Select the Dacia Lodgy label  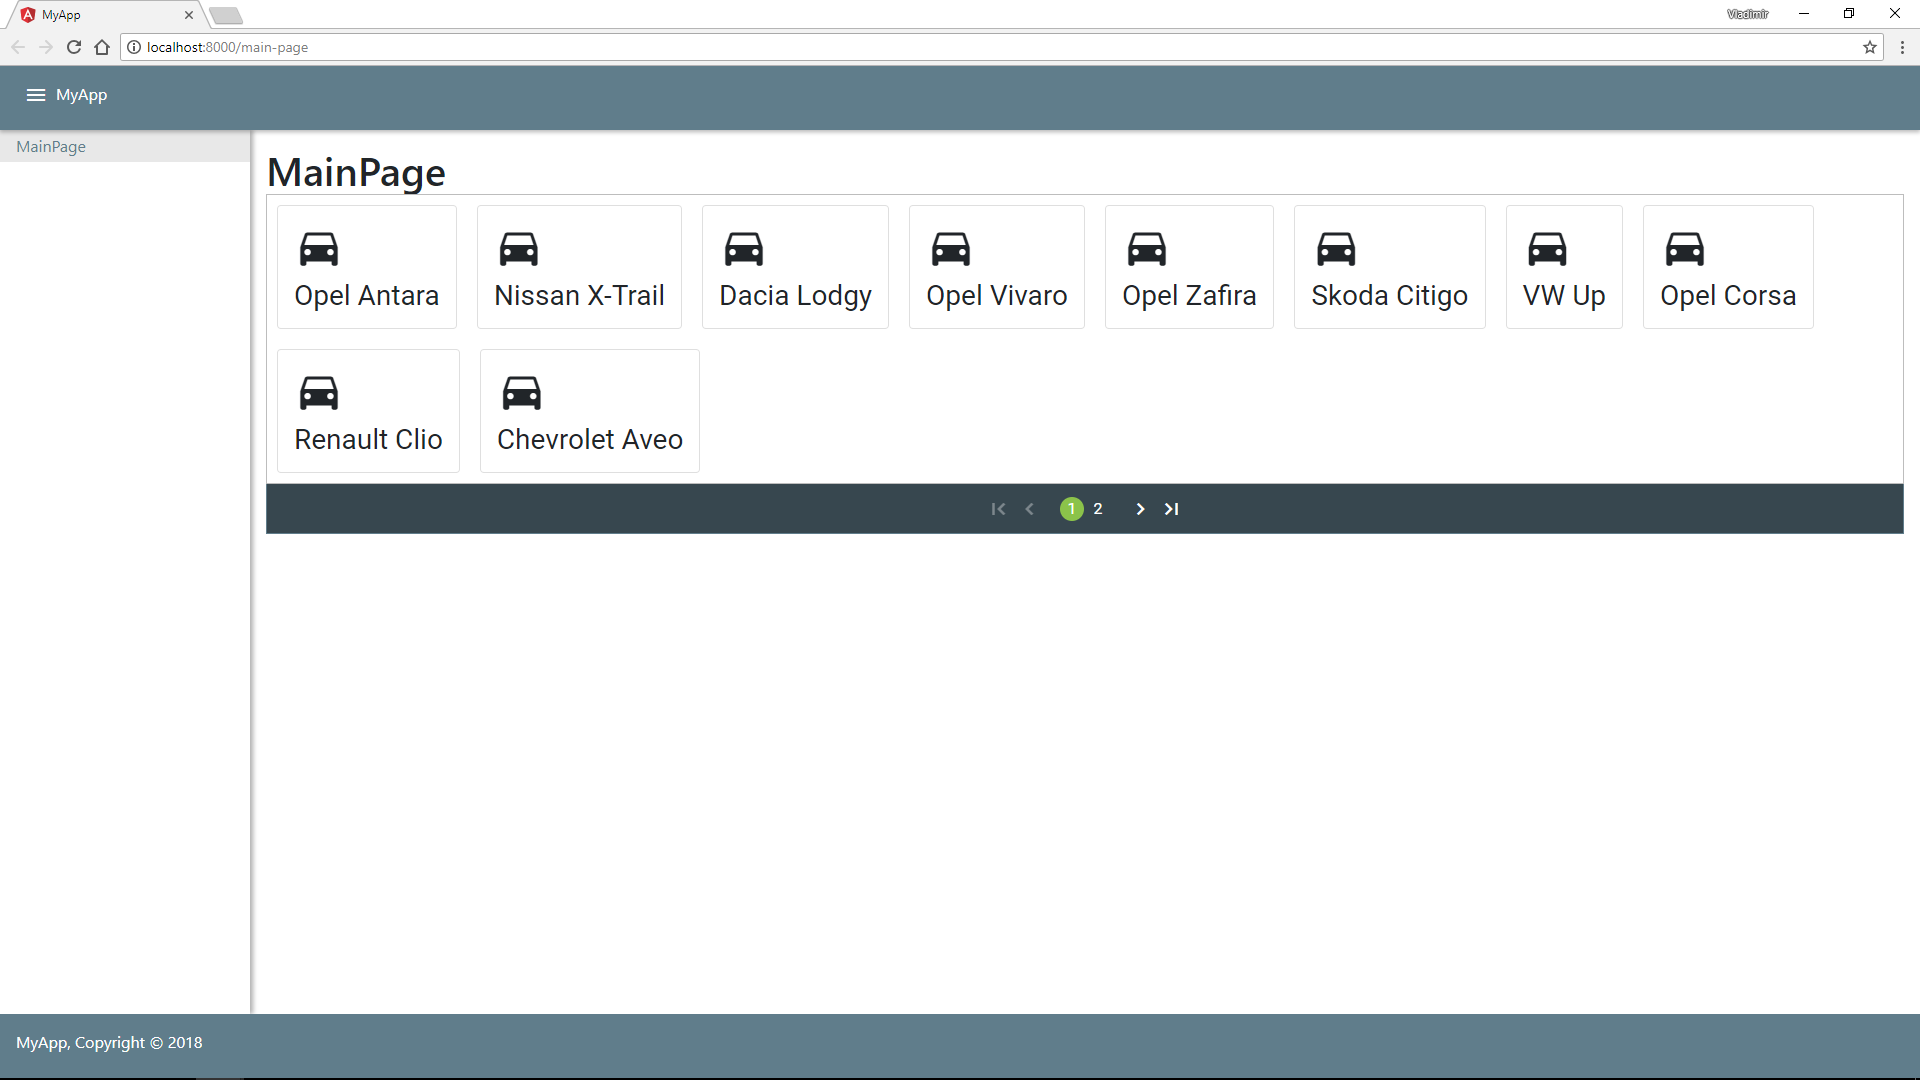click(x=795, y=296)
